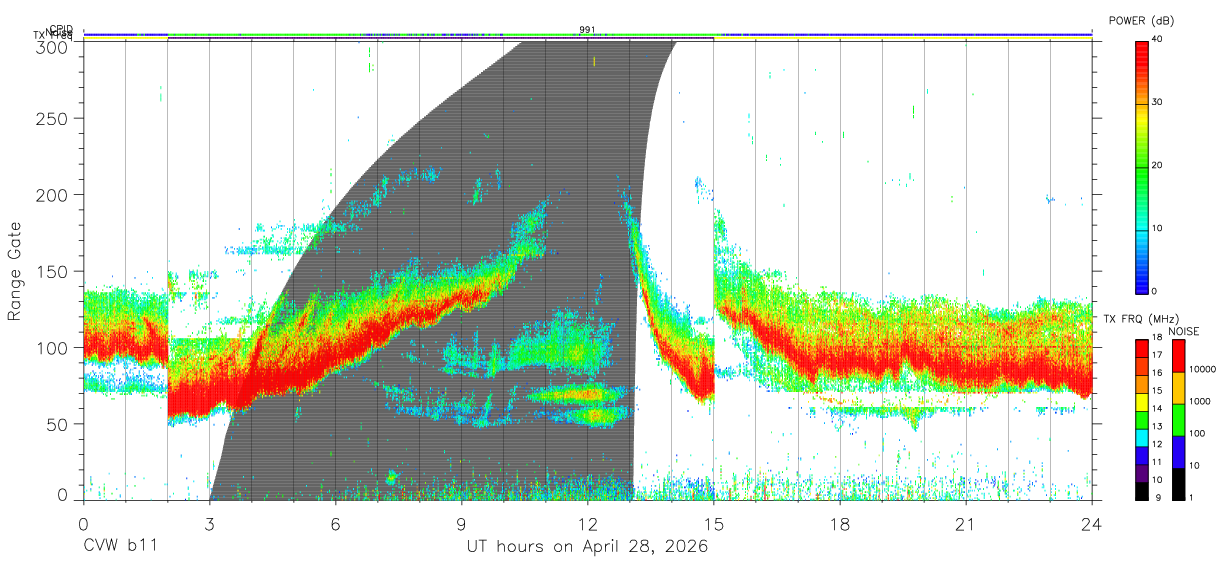Click the 10000 tick on NOISE colorbar

[1204, 370]
